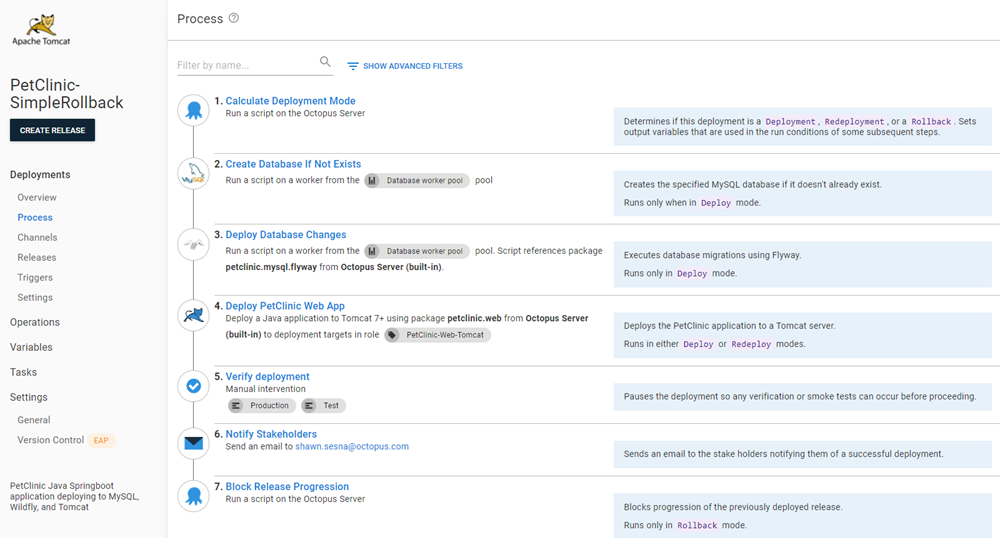This screenshot has width=1000, height=538.
Task: Click the checkmark icon for Verify deployment
Action: click(x=194, y=386)
